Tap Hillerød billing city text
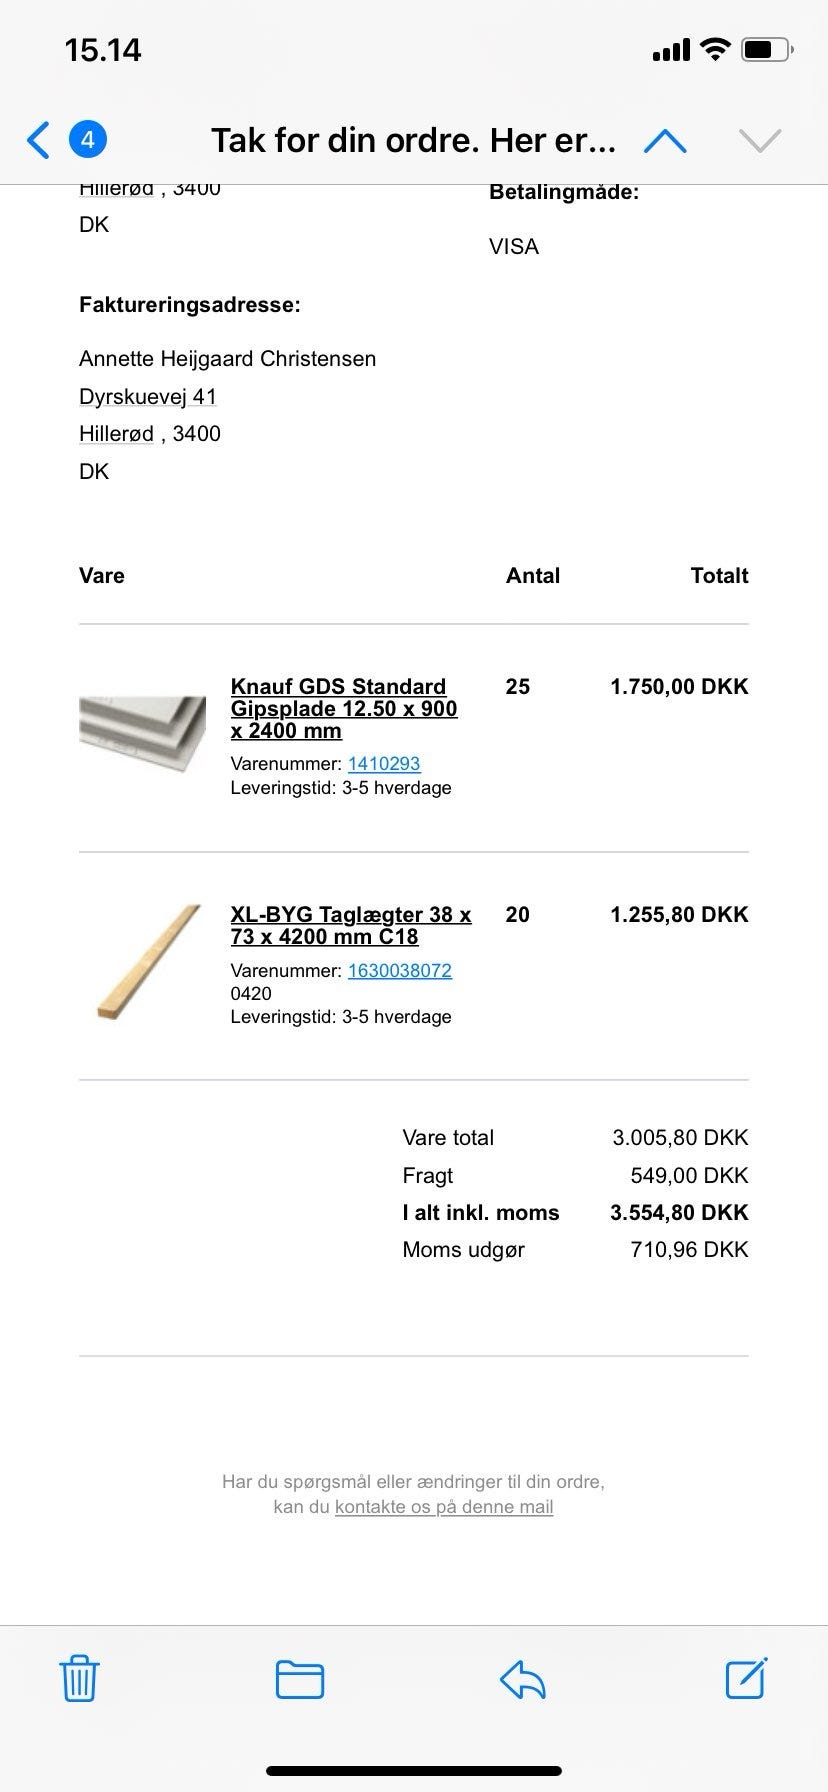The width and height of the screenshot is (828, 1792). 116,434
